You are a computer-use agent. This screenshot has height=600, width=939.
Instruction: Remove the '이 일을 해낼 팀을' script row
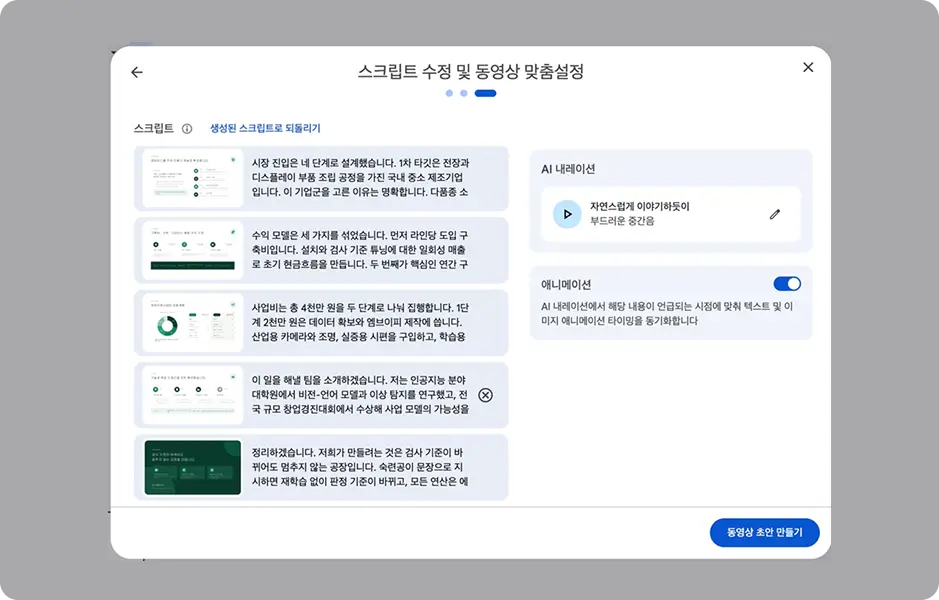pyautogui.click(x=486, y=395)
